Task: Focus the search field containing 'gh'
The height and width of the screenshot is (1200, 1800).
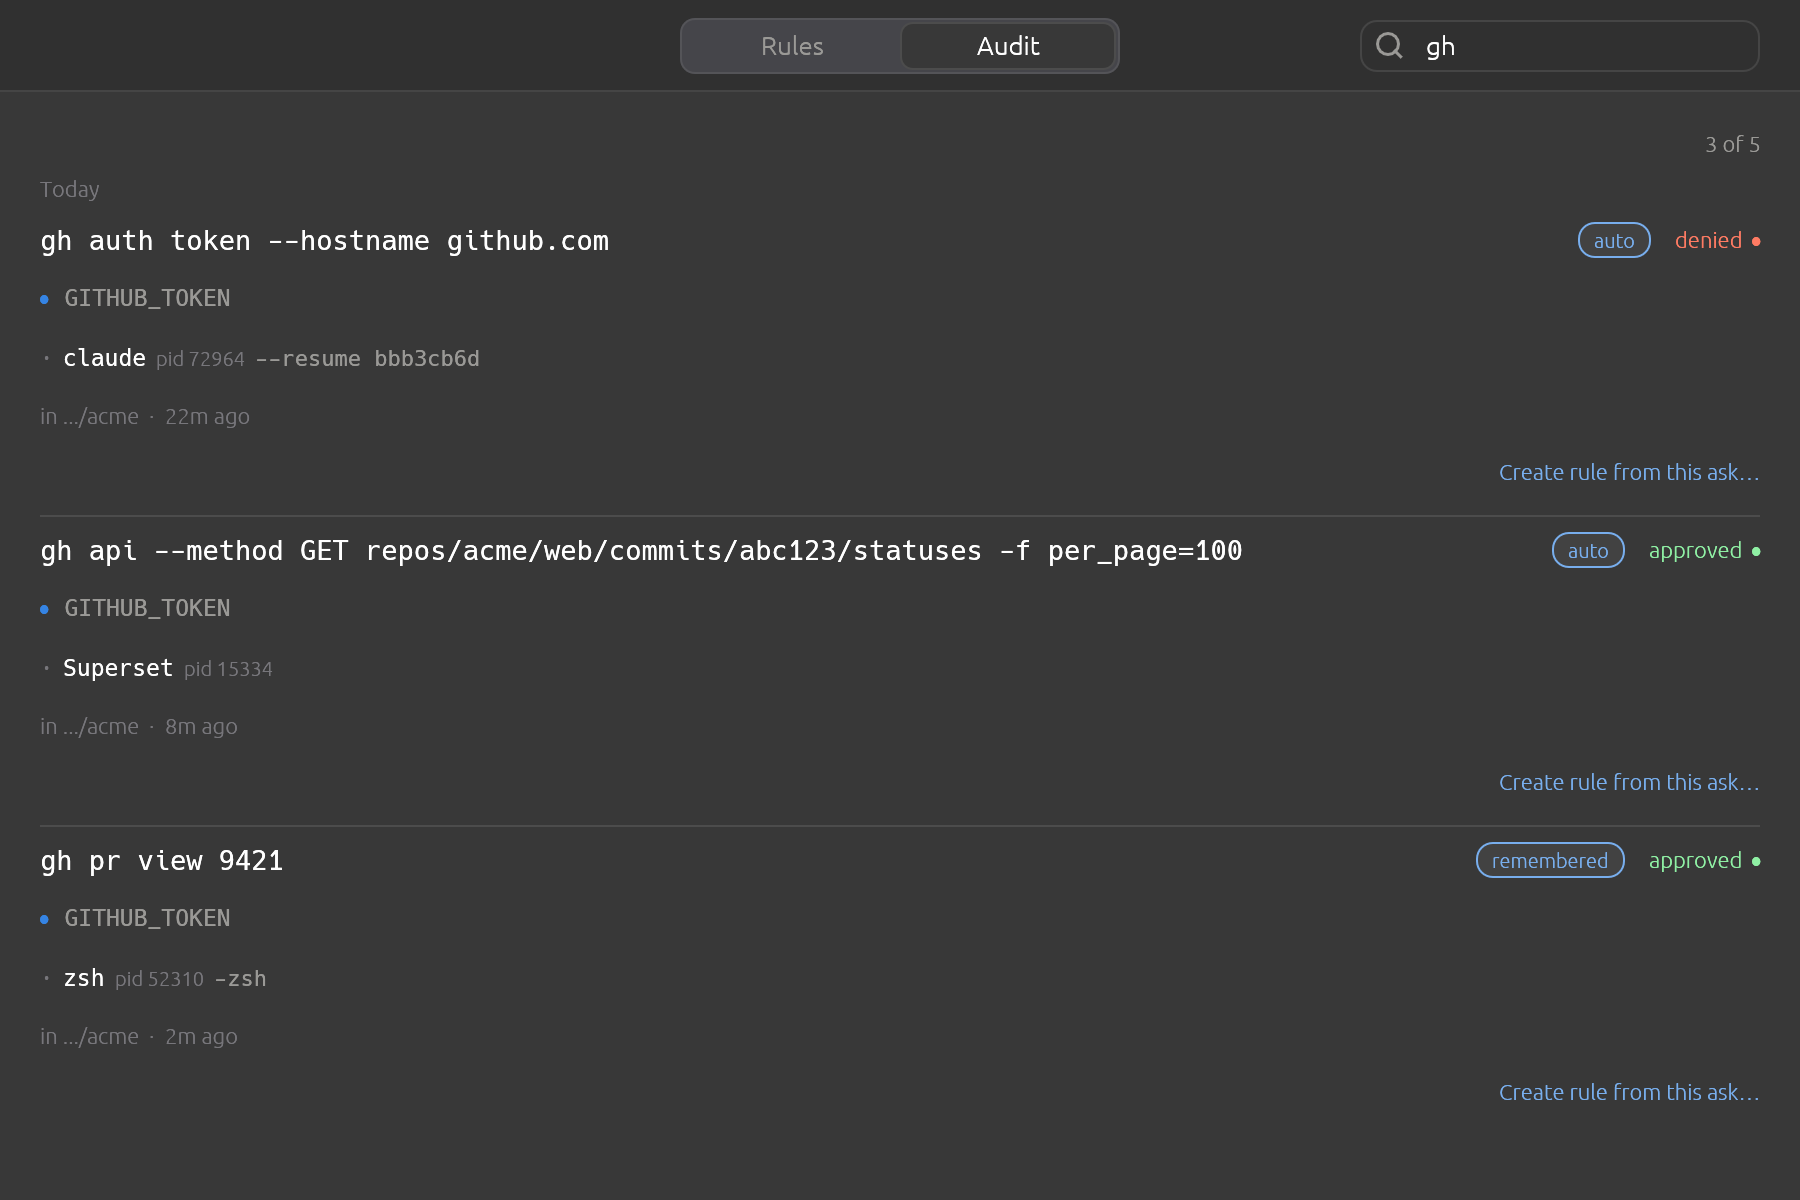Action: [1560, 46]
